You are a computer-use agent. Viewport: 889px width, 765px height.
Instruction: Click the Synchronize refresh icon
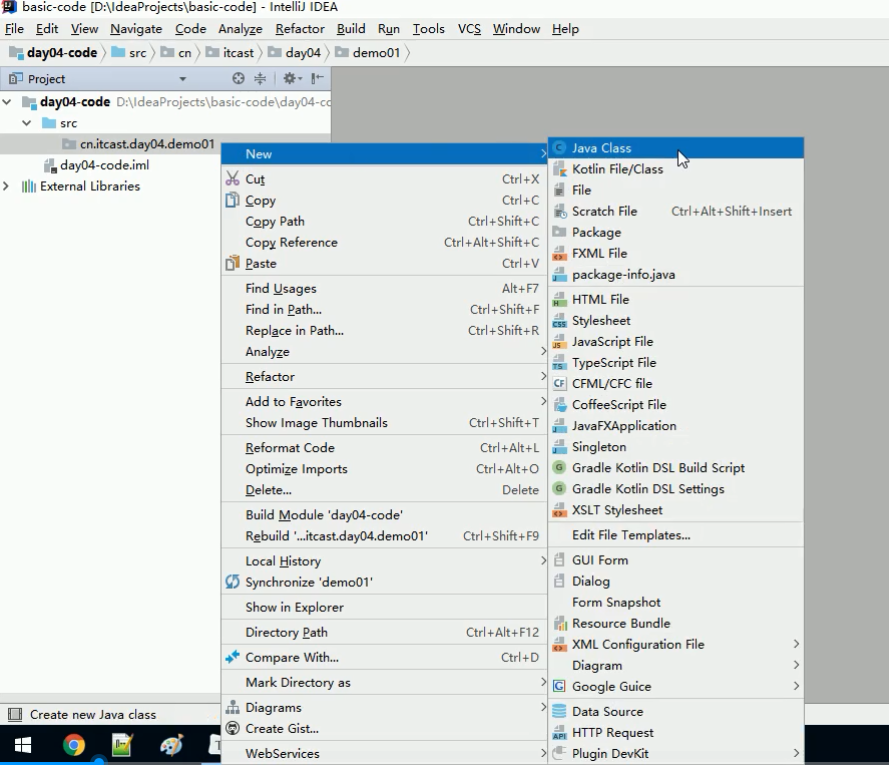pos(232,582)
